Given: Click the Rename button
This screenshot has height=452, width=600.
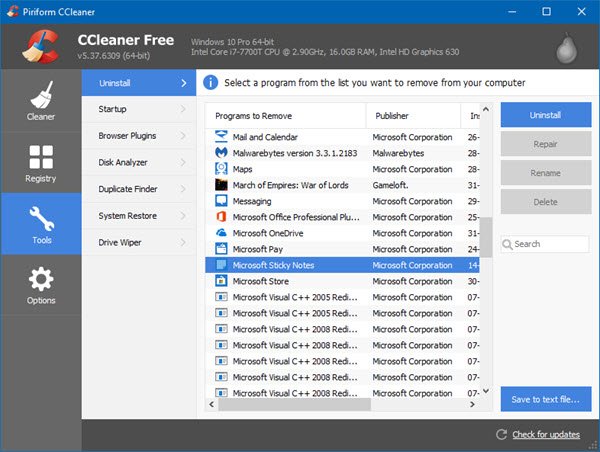Looking at the screenshot, I should click(546, 173).
